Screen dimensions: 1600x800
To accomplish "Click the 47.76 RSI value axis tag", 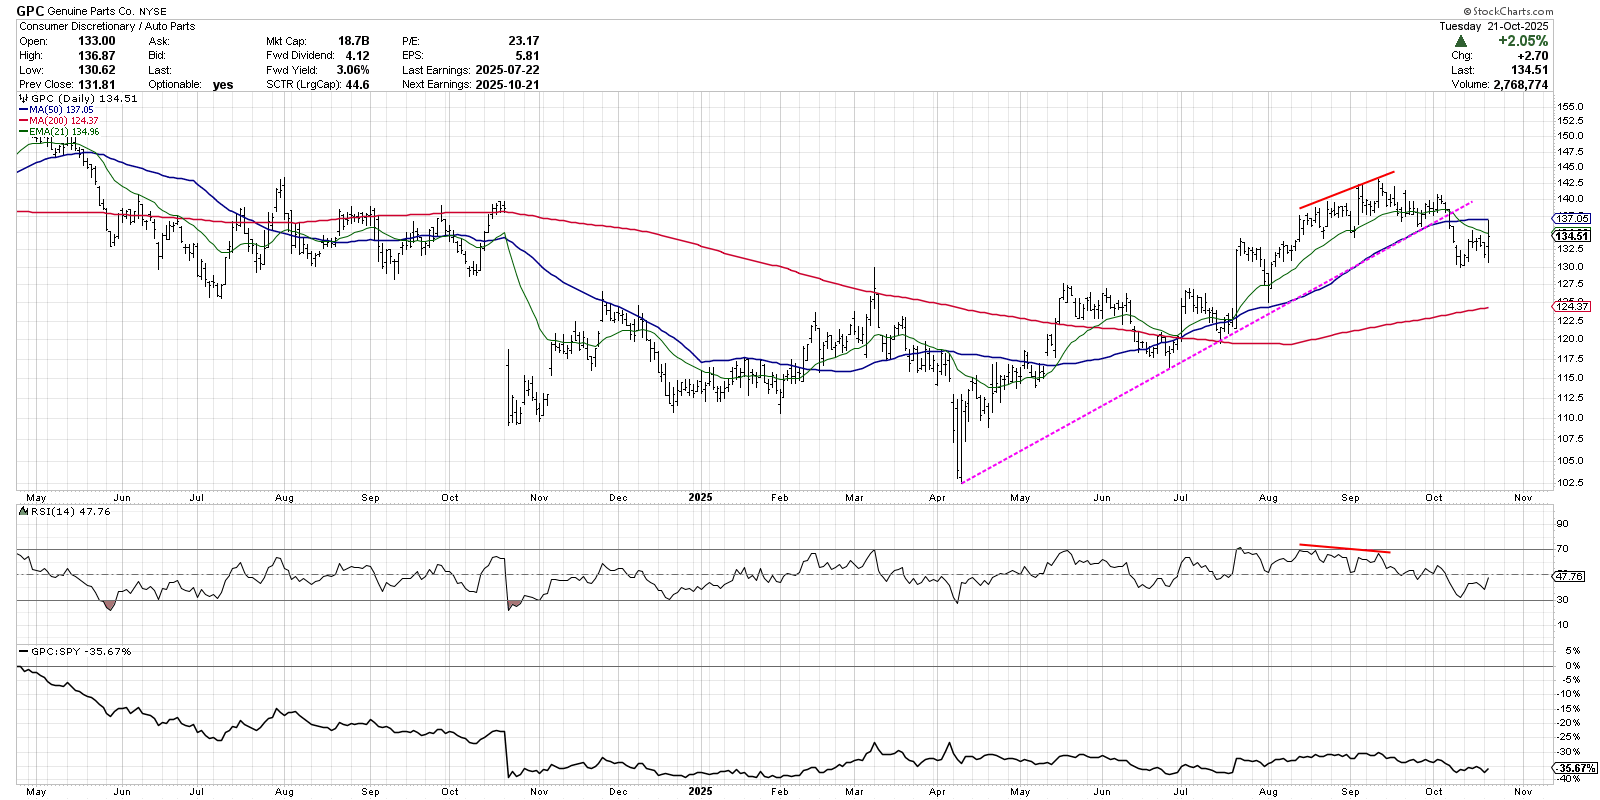I will click(1569, 576).
